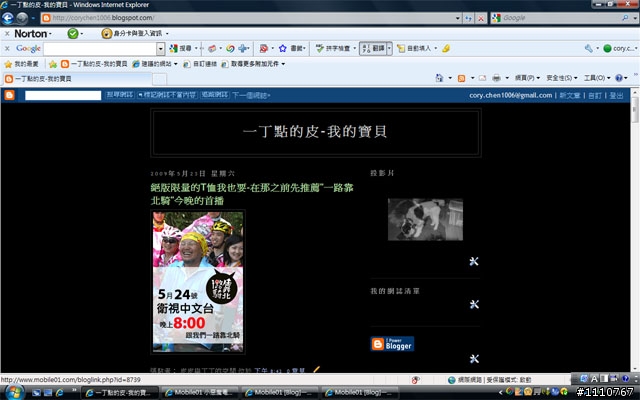The height and width of the screenshot is (400, 640).
Task: Click the Blogger navbar search field
Action: 63,95
